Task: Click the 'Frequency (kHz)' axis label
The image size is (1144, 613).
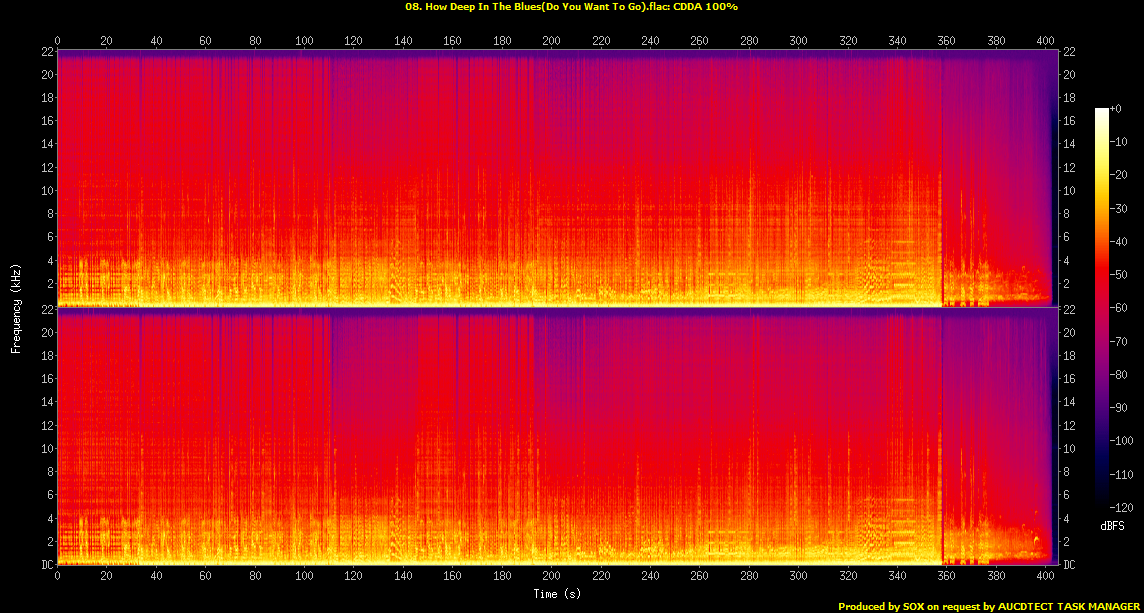Action: click(16, 307)
